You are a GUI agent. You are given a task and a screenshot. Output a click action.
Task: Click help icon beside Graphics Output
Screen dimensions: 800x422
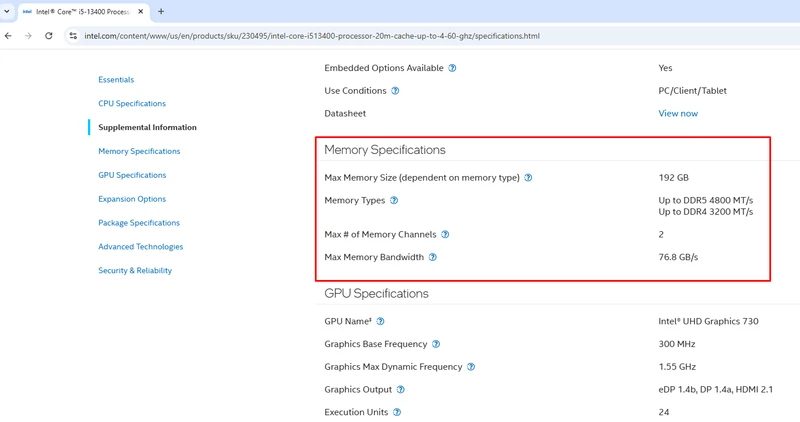(401, 389)
